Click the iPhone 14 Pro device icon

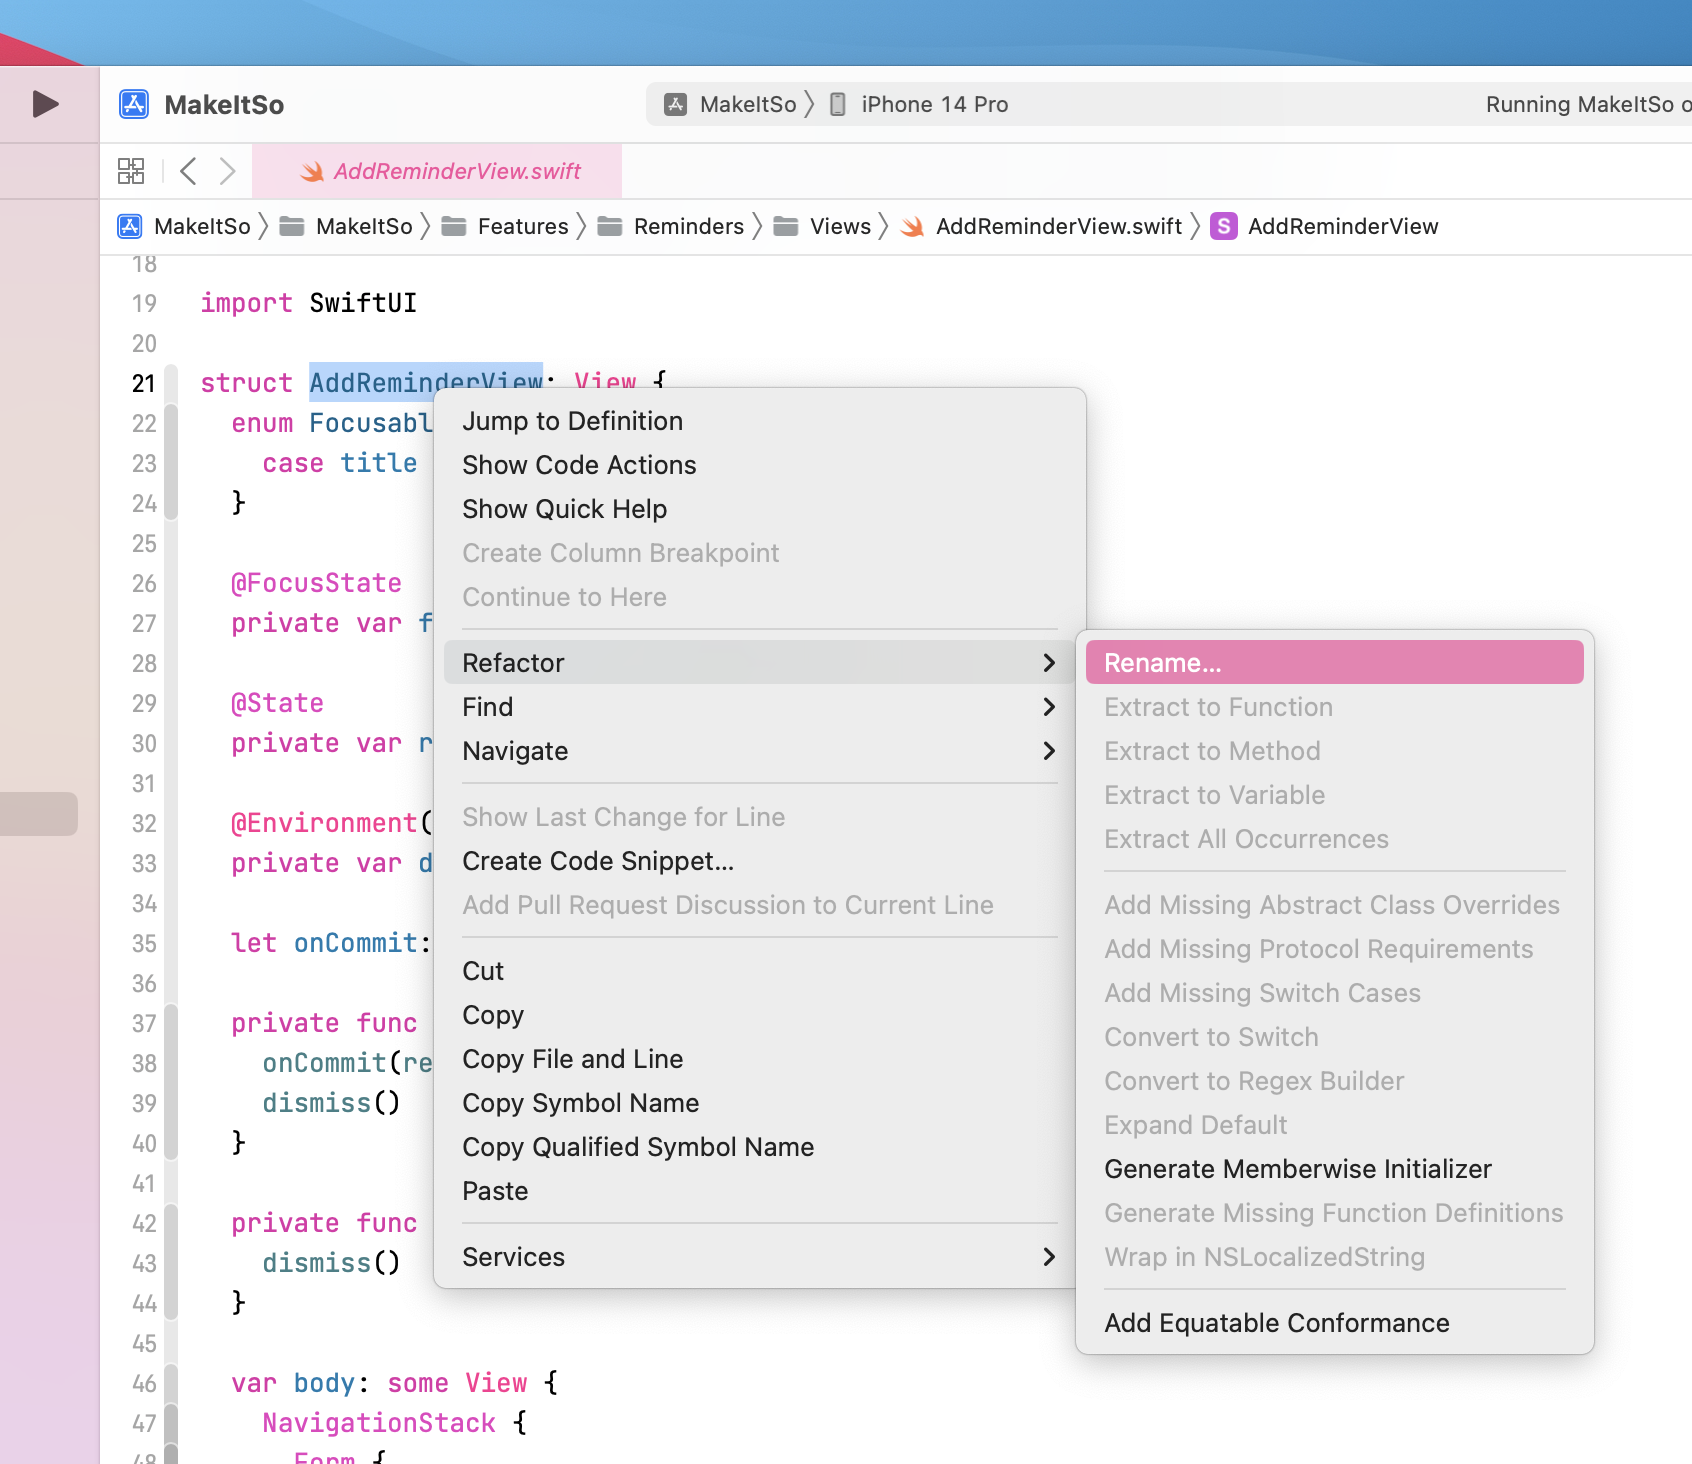point(838,104)
